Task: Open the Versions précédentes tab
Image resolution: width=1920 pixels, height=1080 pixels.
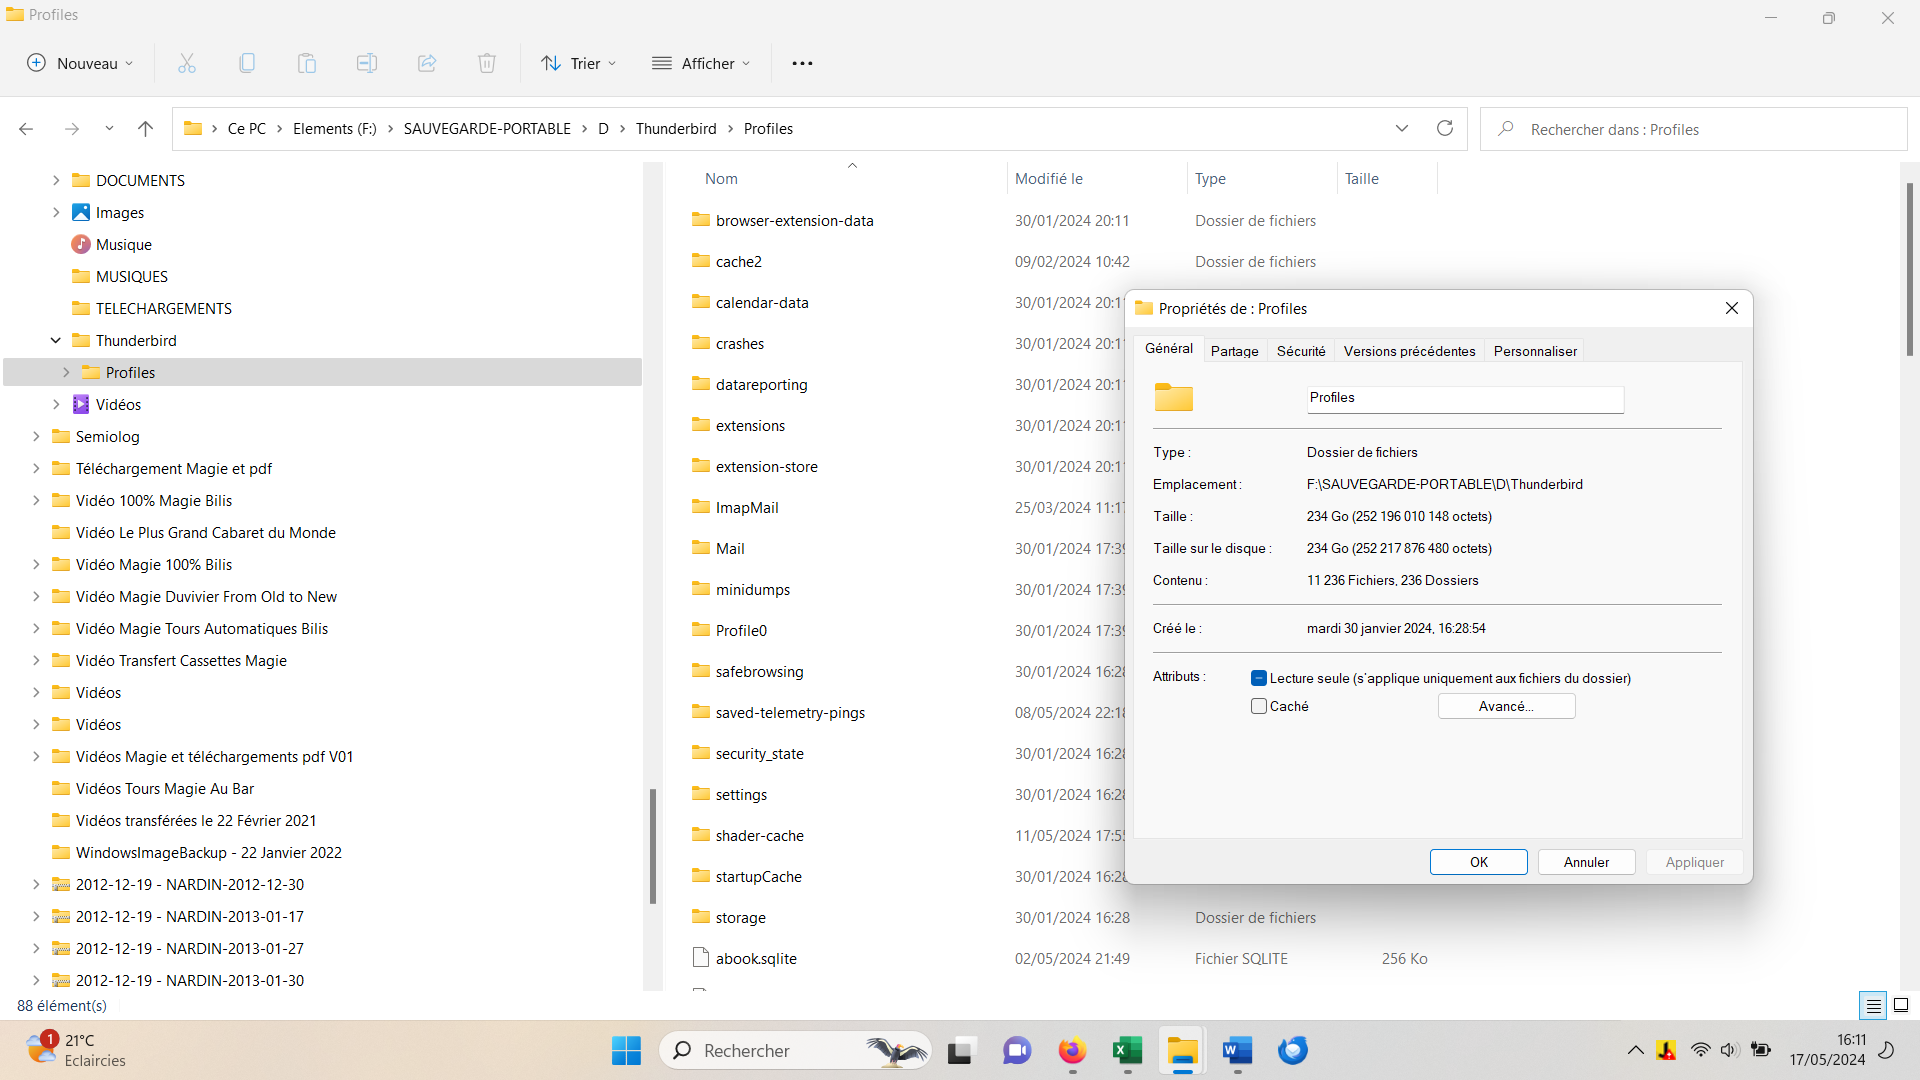Action: [1408, 351]
